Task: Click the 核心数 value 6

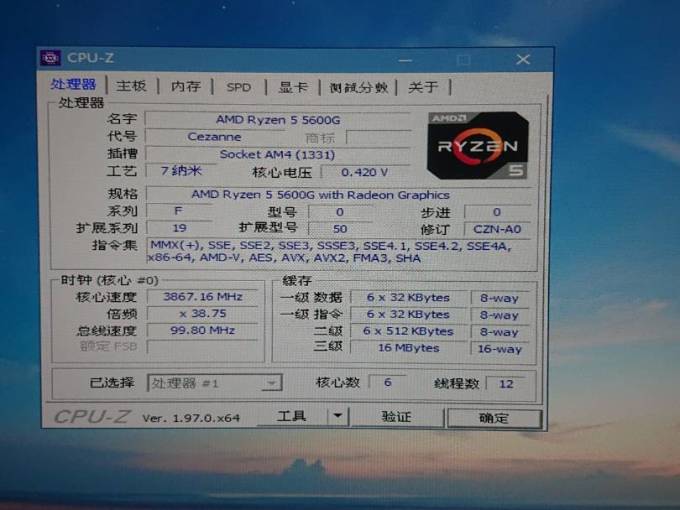Action: click(x=387, y=382)
